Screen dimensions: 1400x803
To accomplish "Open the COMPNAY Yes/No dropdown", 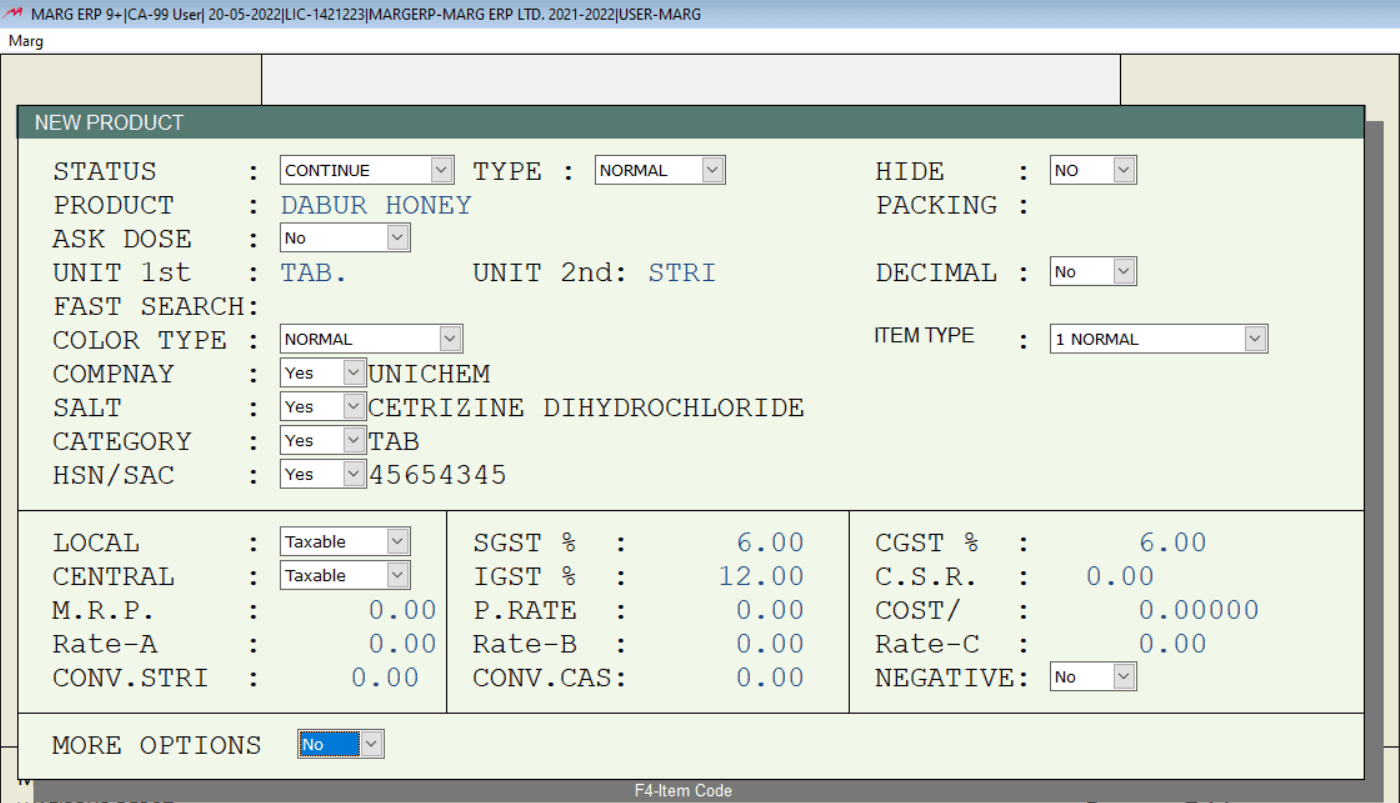I will coord(323,373).
